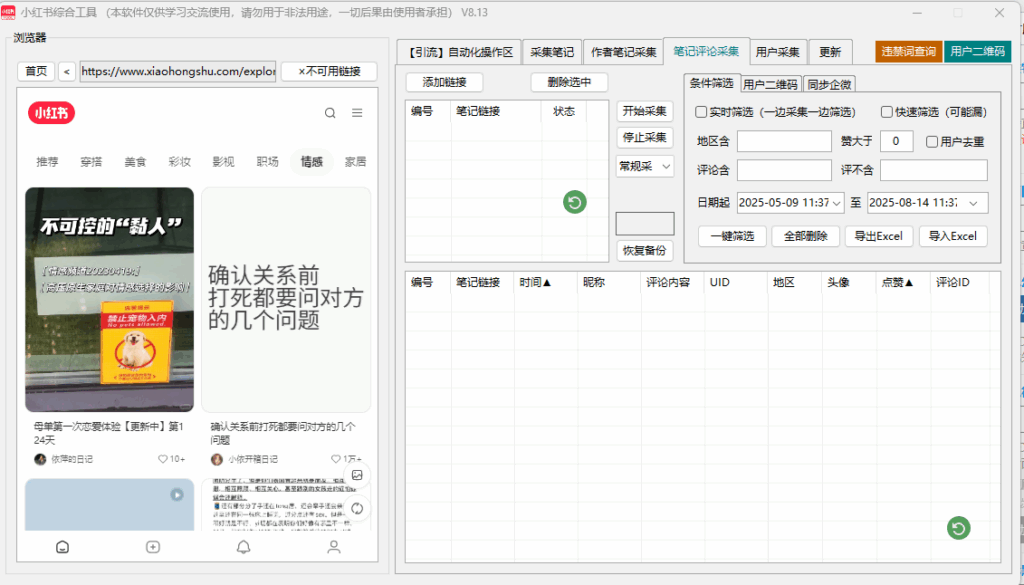Enable 实时筛选 checkbox
The width and height of the screenshot is (1024, 585).
pyautogui.click(x=701, y=112)
